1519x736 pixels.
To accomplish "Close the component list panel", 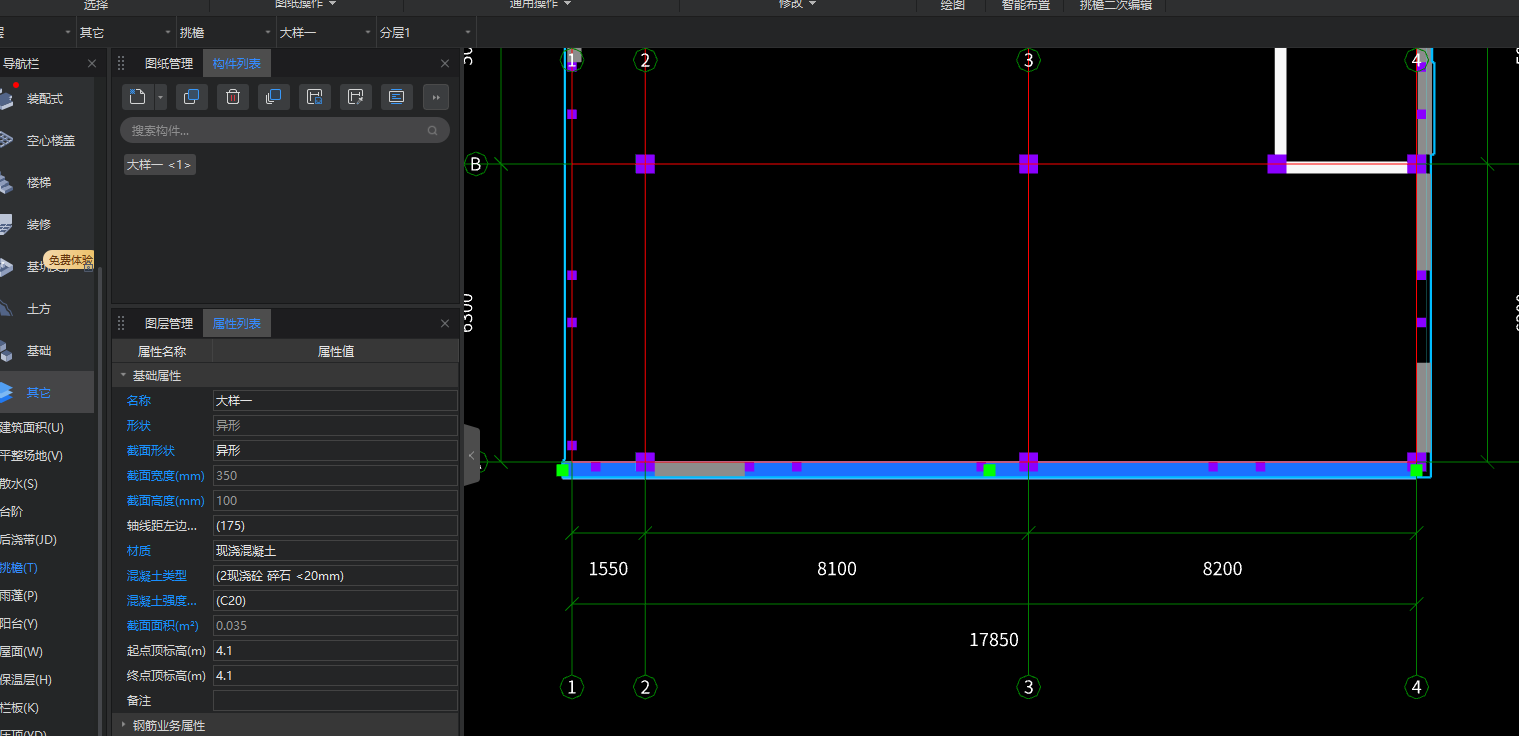I will 445,63.
